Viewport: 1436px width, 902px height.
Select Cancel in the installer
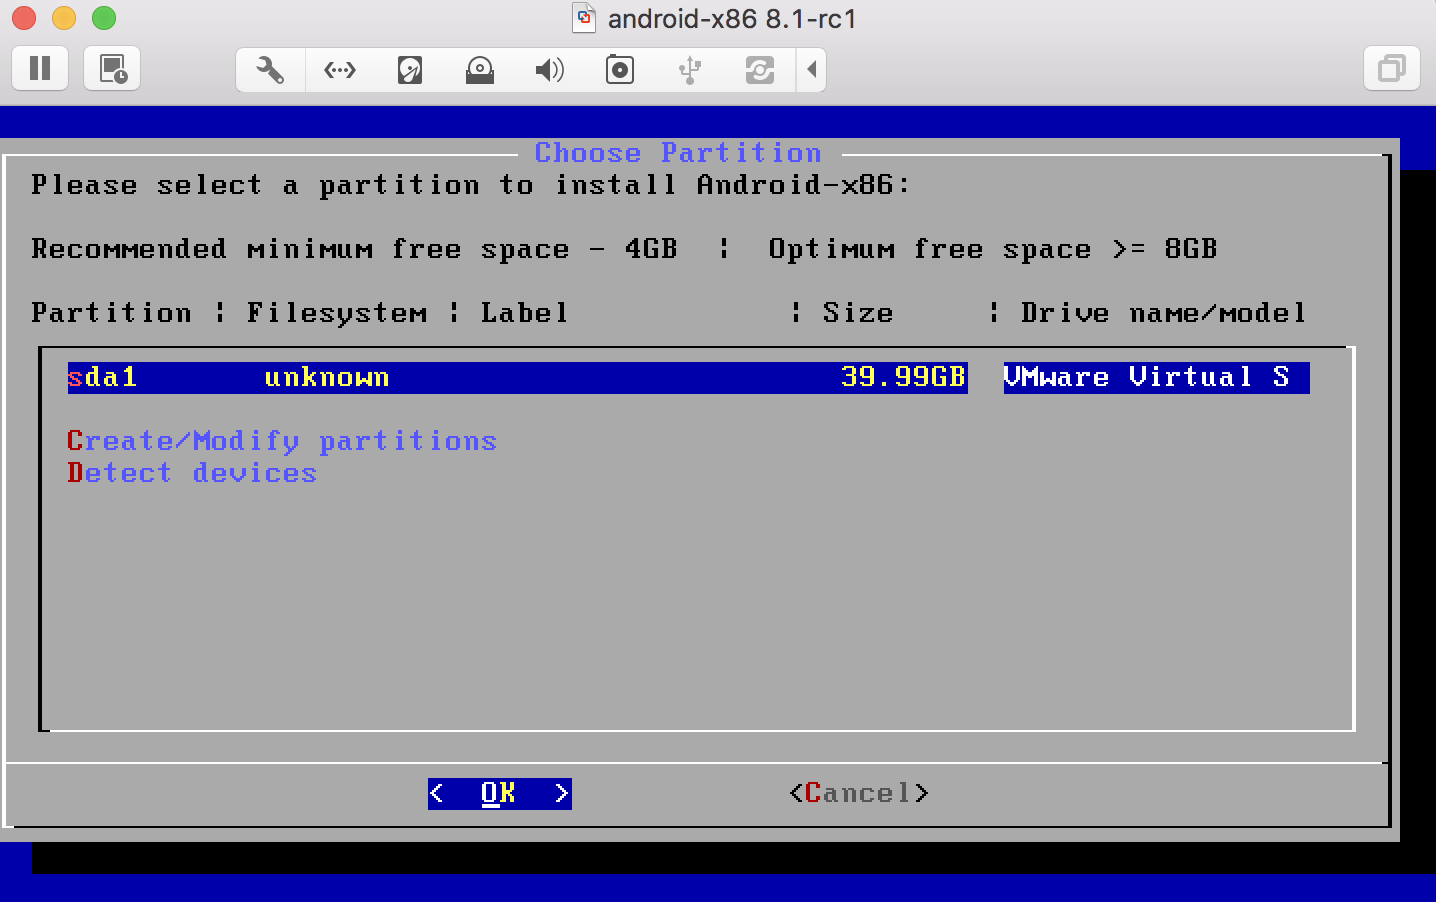(x=857, y=792)
